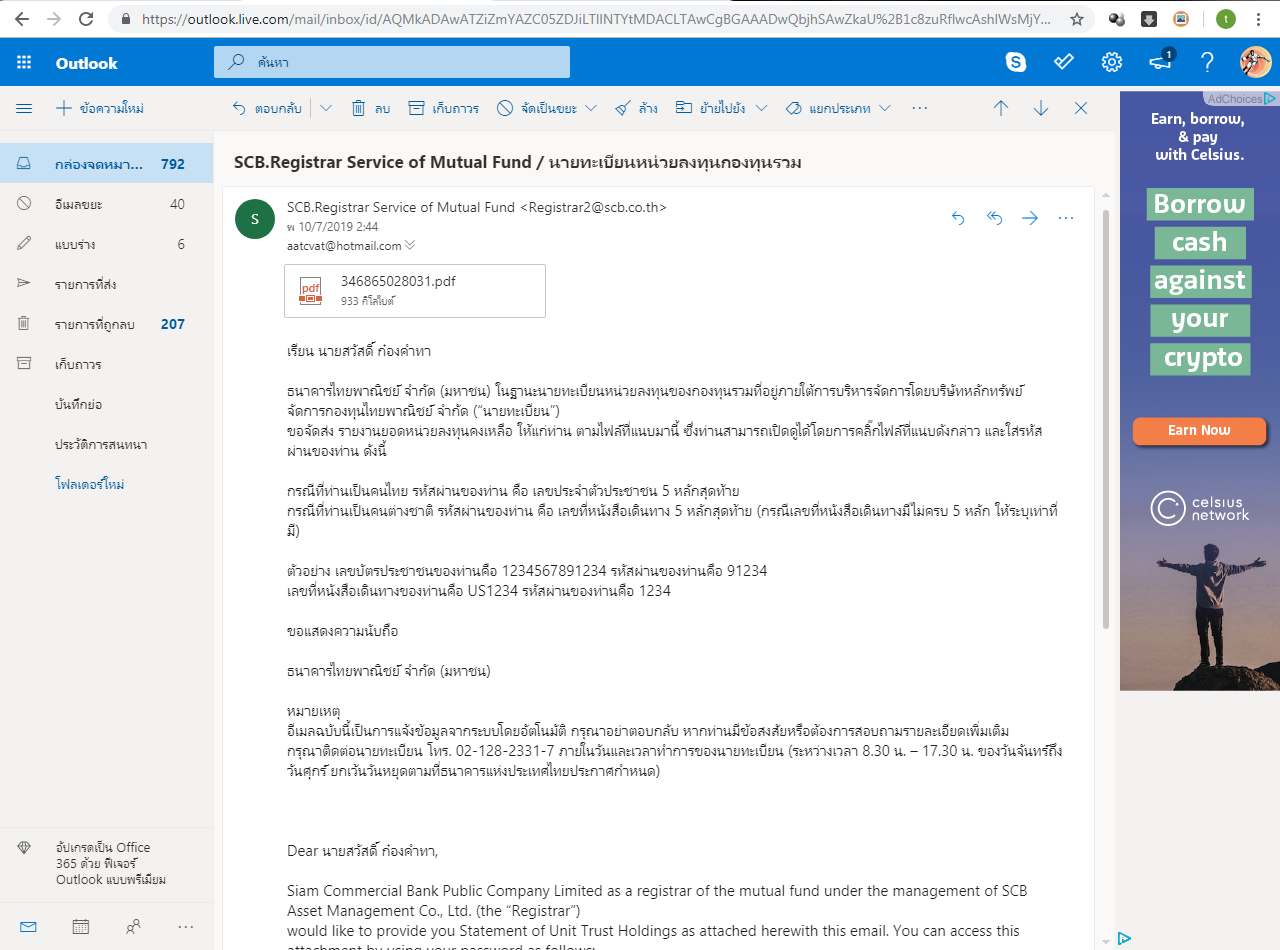Open the Skype icon in header
This screenshot has height=950, width=1280.
click(1016, 63)
